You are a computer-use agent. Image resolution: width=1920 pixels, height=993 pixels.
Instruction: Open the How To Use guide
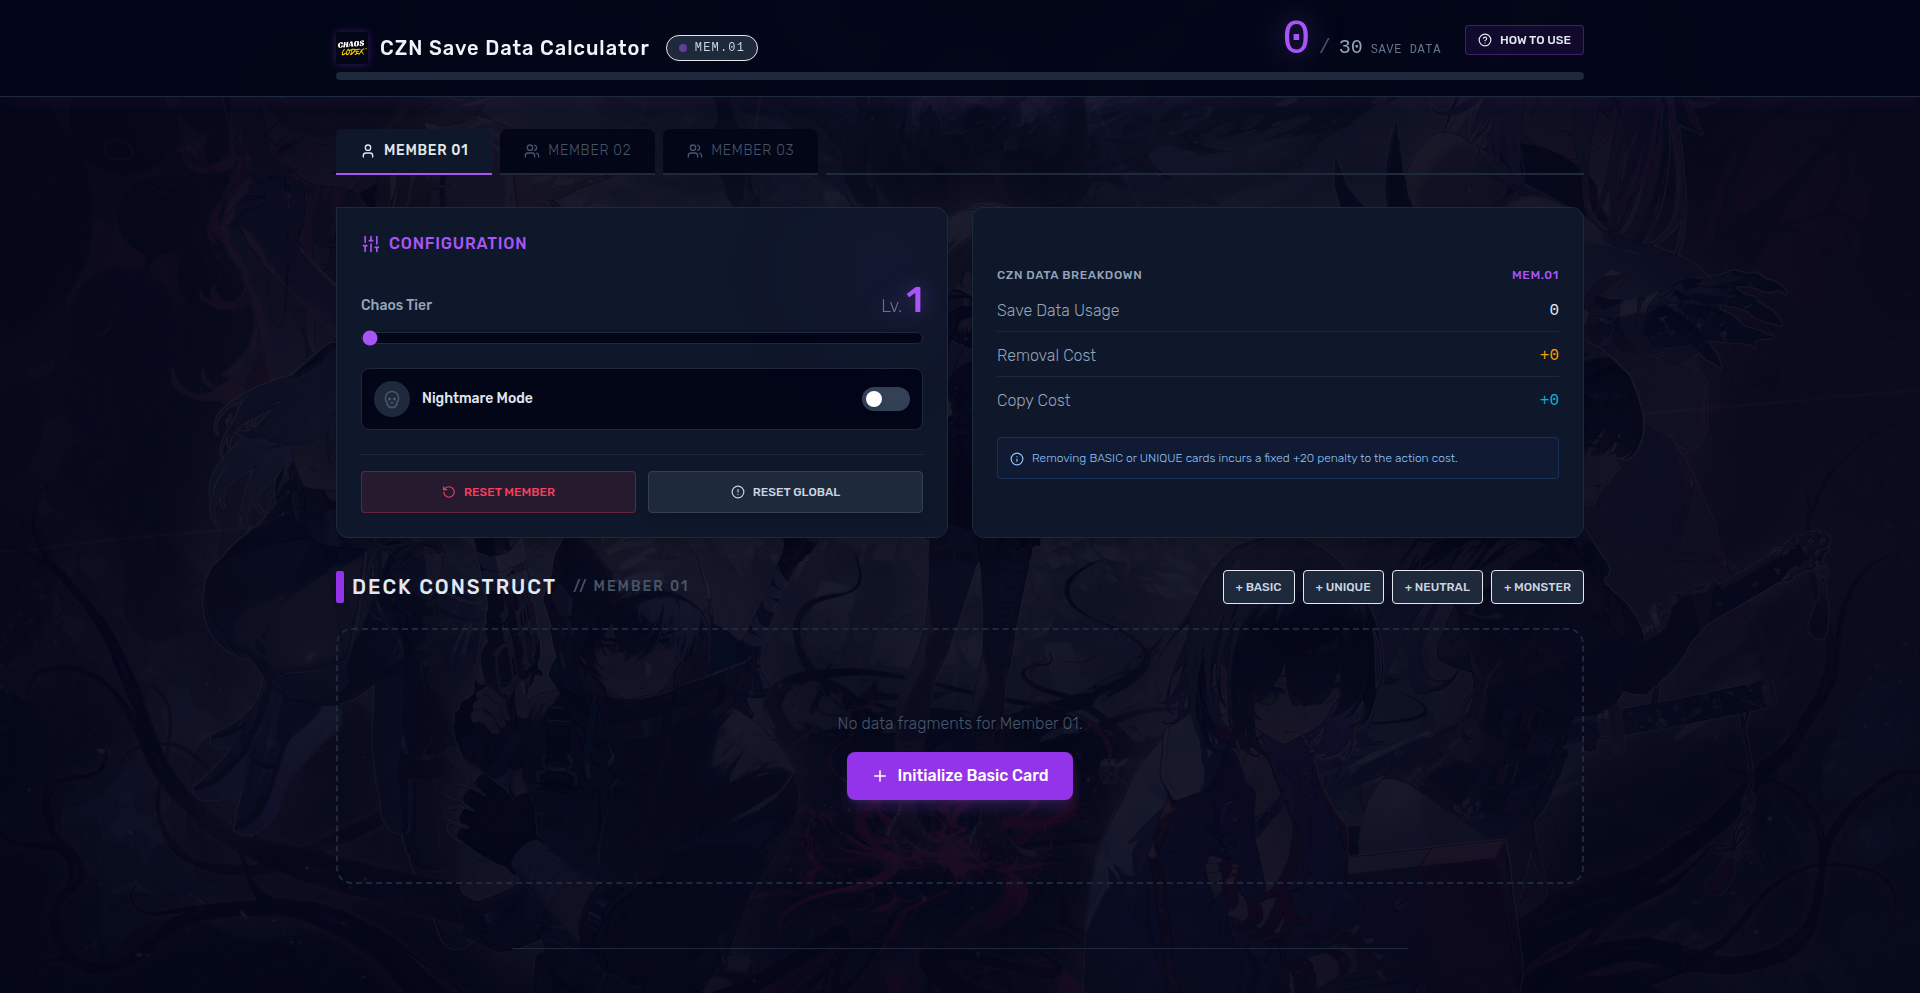[1524, 40]
